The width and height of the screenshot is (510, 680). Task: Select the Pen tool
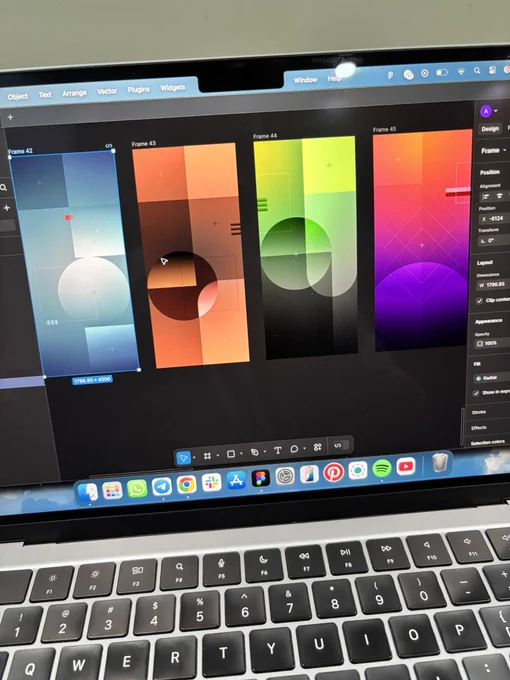(x=255, y=452)
